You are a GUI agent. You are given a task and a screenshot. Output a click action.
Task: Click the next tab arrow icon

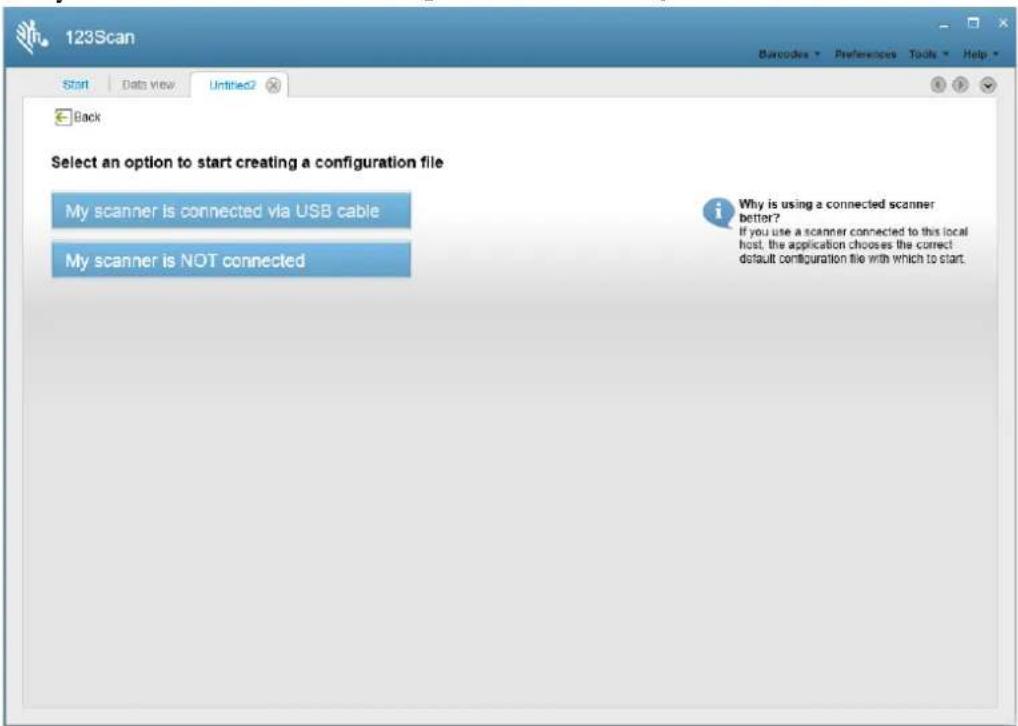tap(960, 84)
